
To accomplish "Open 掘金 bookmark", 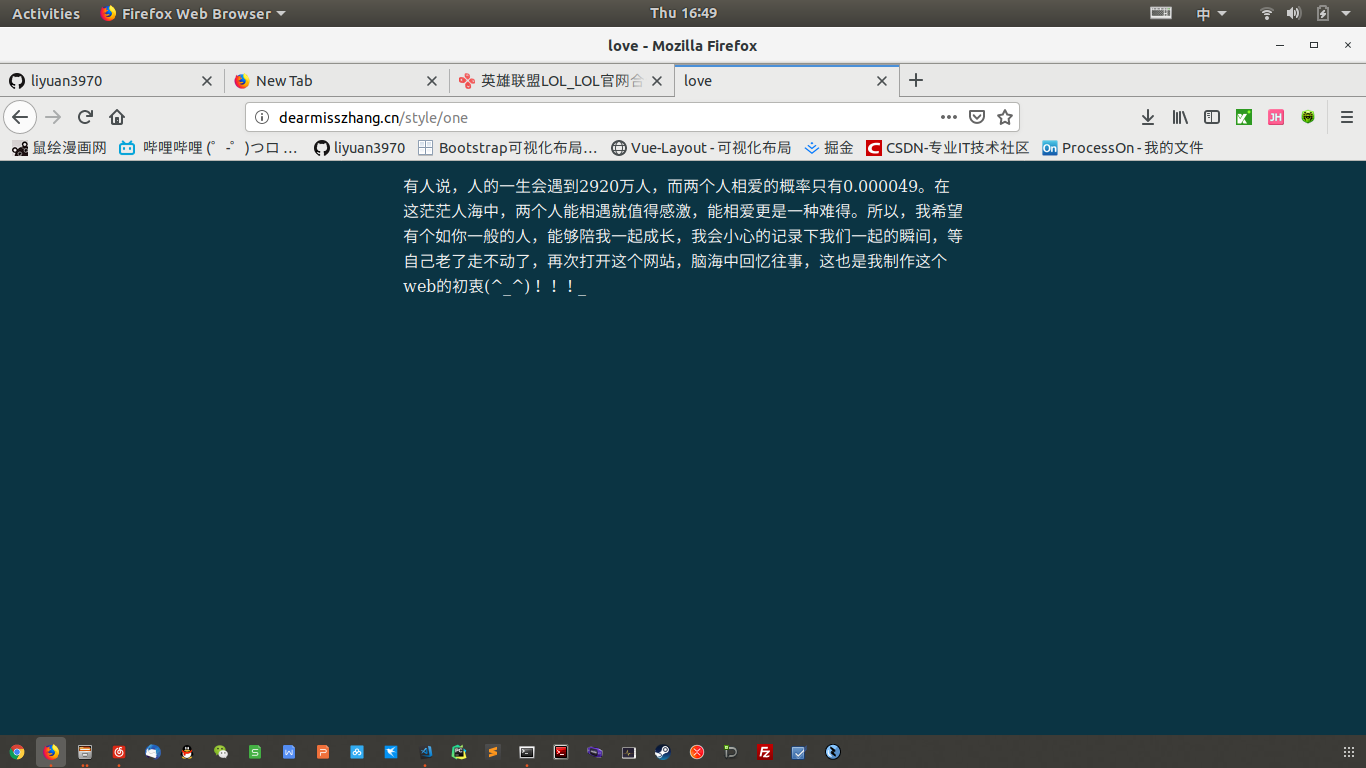I will coord(828,148).
